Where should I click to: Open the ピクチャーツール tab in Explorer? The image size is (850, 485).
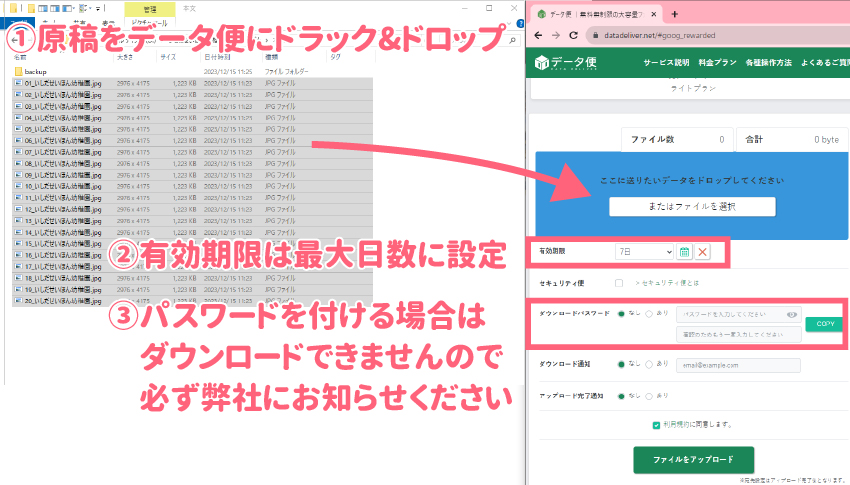point(150,23)
